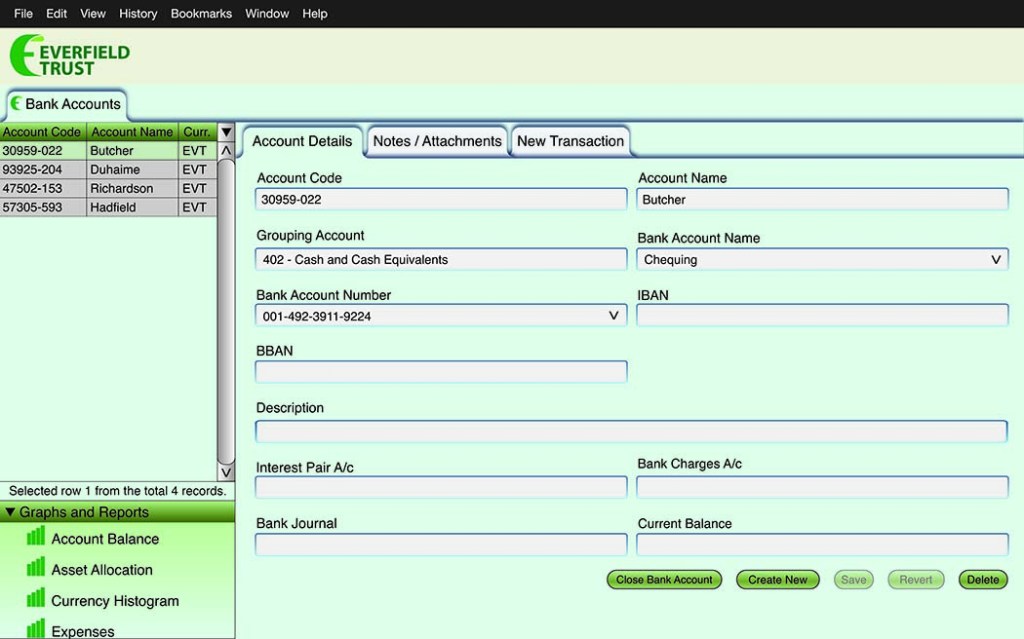Click the Expenses chart icon

36,629
